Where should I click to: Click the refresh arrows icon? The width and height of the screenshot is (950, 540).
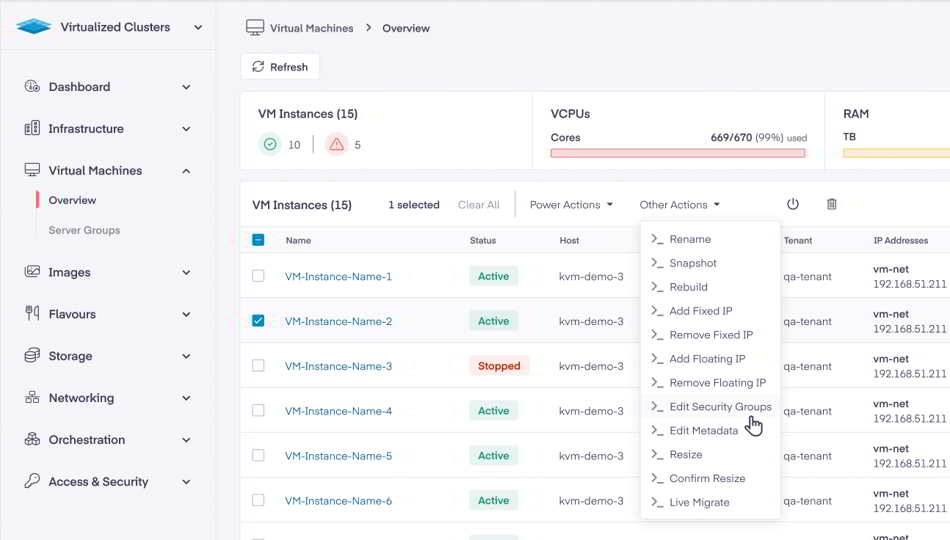[x=258, y=67]
